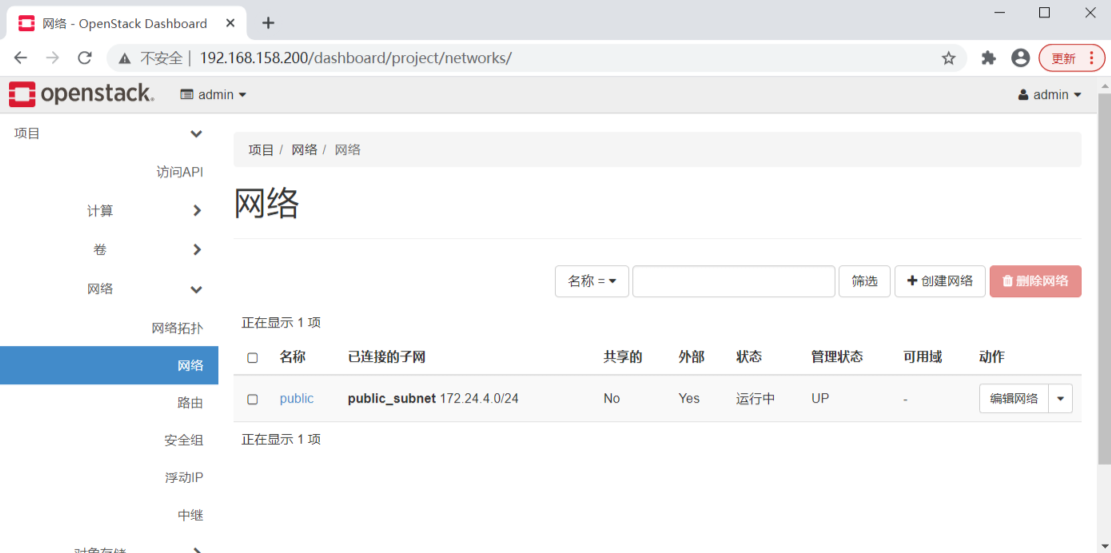Close the OpenStack Dashboard tab
The image size is (1111, 553).
coord(232,23)
